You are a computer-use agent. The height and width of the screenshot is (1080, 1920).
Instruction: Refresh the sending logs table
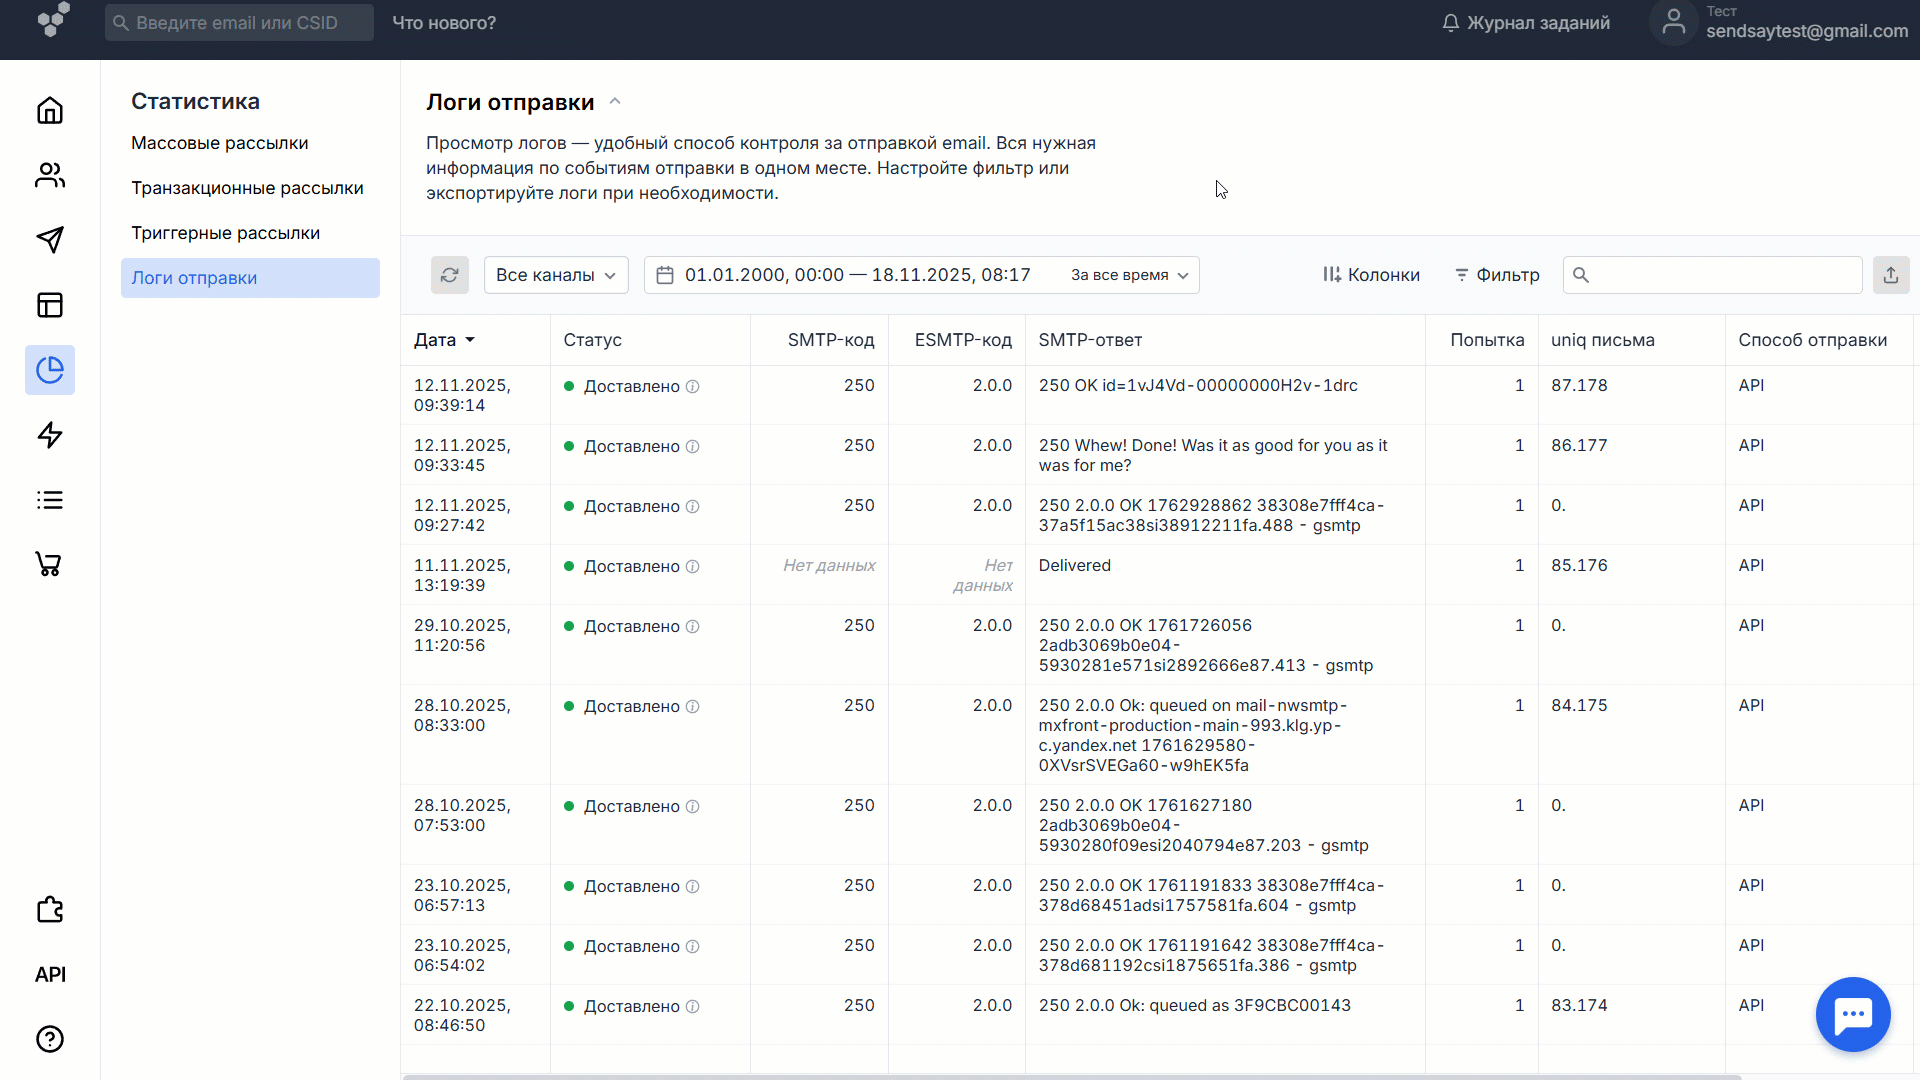pos(450,275)
